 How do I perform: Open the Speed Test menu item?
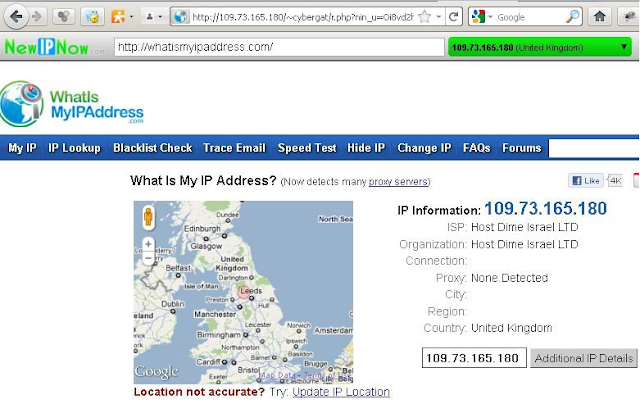(x=307, y=148)
